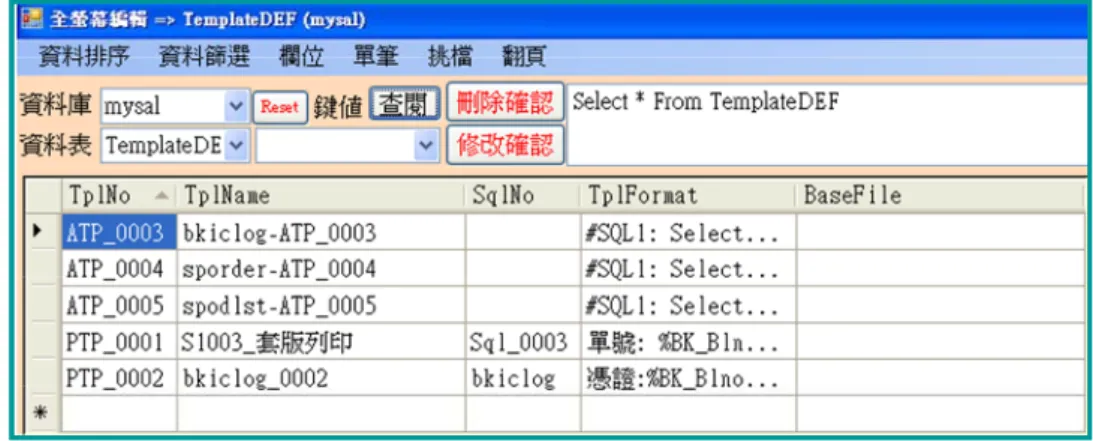Click the spodlst-ATP_0005 name cell
Image resolution: width=1093 pixels, height=441 pixels.
(321, 304)
